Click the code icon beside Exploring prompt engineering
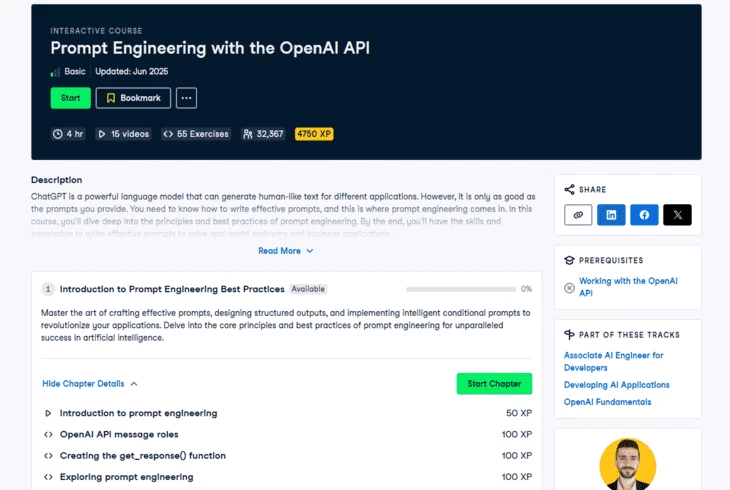730x490 pixels. pyautogui.click(x=48, y=477)
